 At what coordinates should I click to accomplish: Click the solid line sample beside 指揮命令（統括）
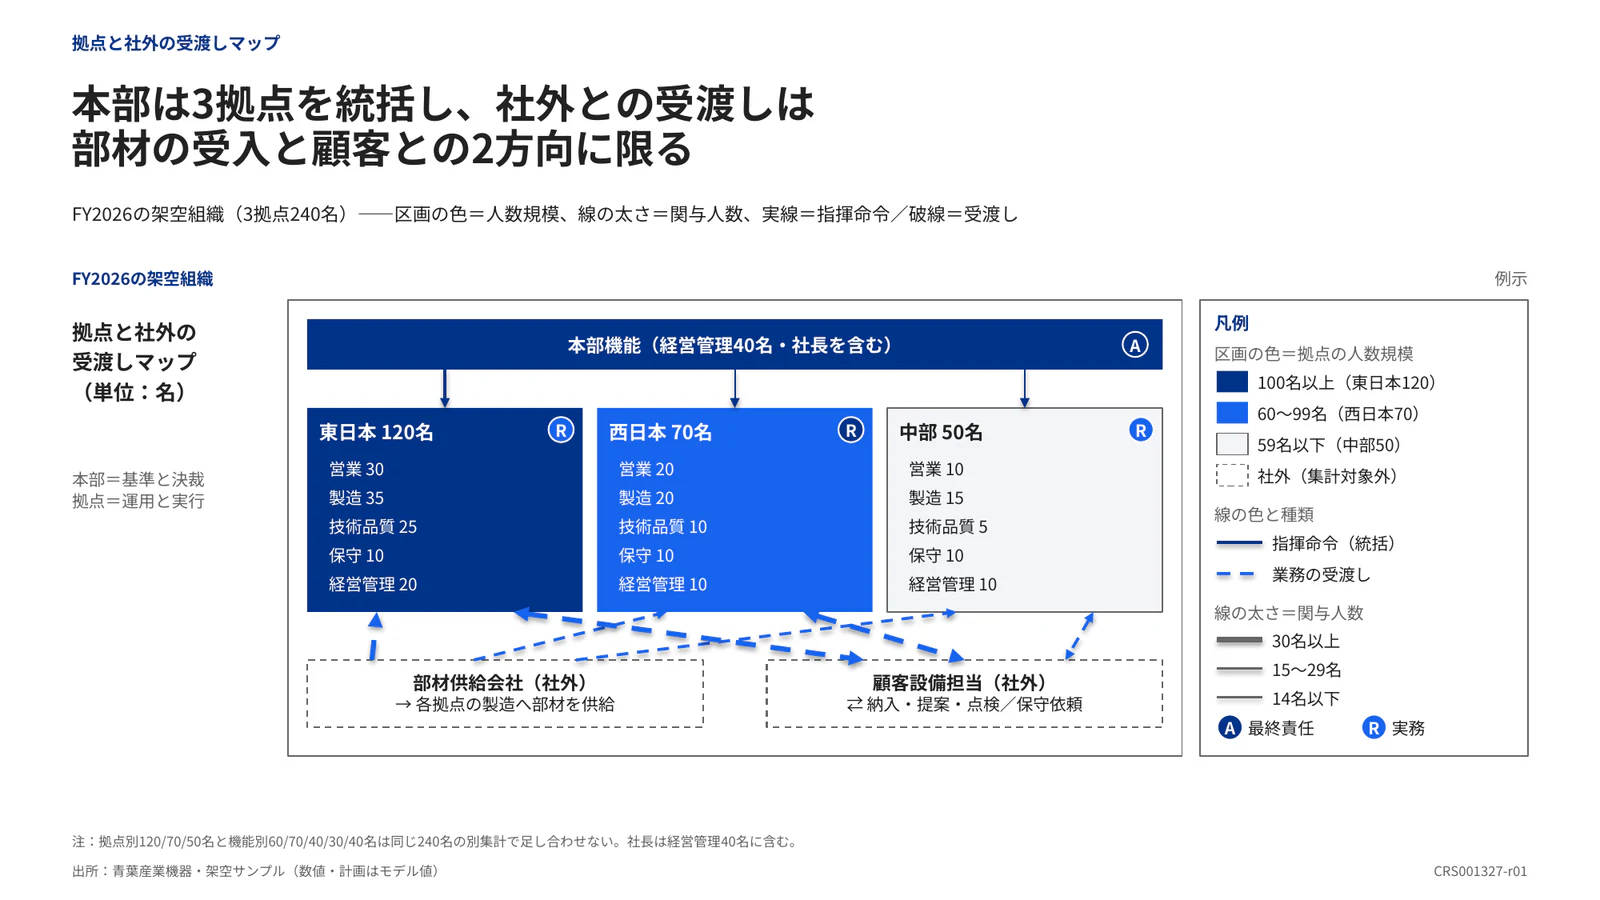[x=1239, y=543]
